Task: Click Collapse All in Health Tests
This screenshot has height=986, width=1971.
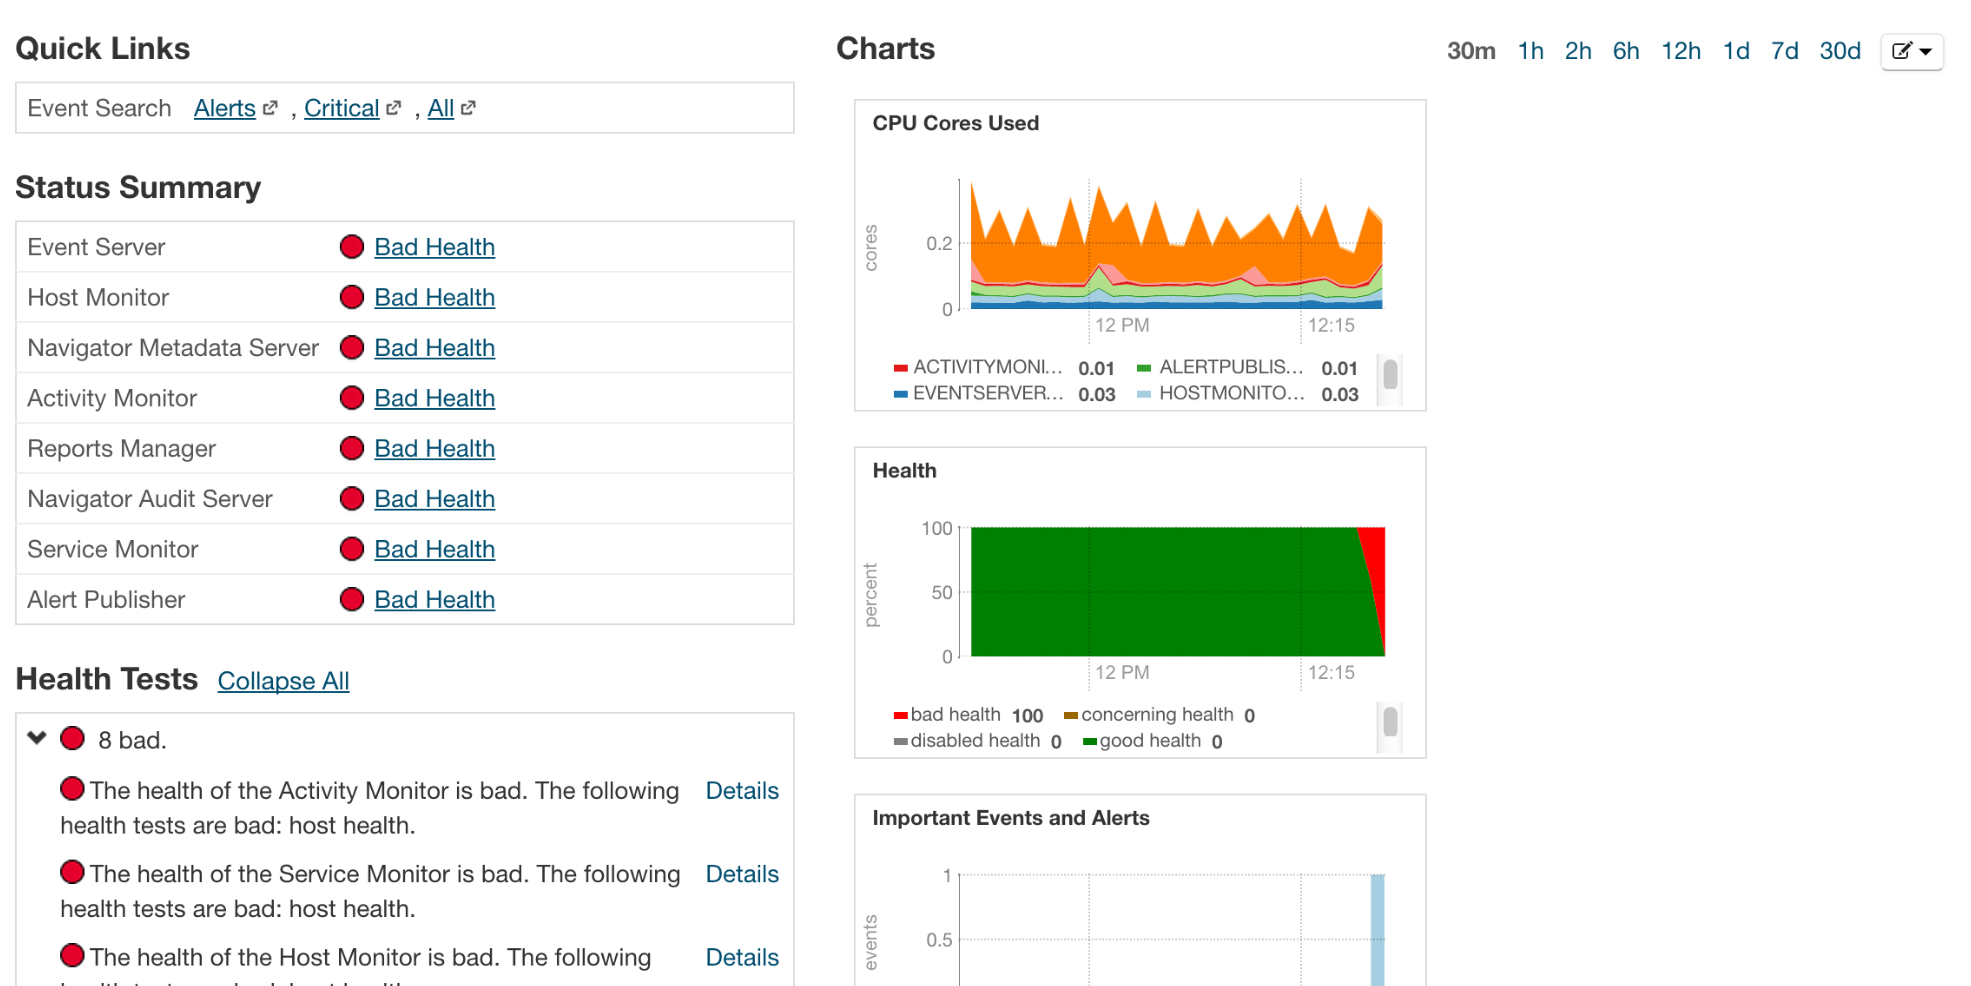Action: point(283,681)
